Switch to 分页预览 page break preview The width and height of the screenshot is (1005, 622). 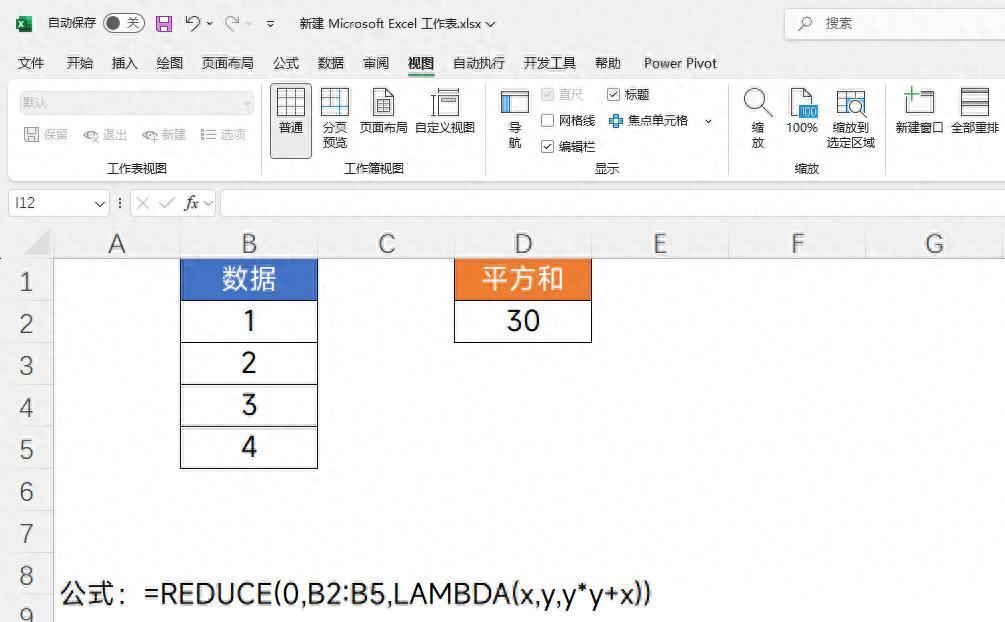[x=335, y=119]
